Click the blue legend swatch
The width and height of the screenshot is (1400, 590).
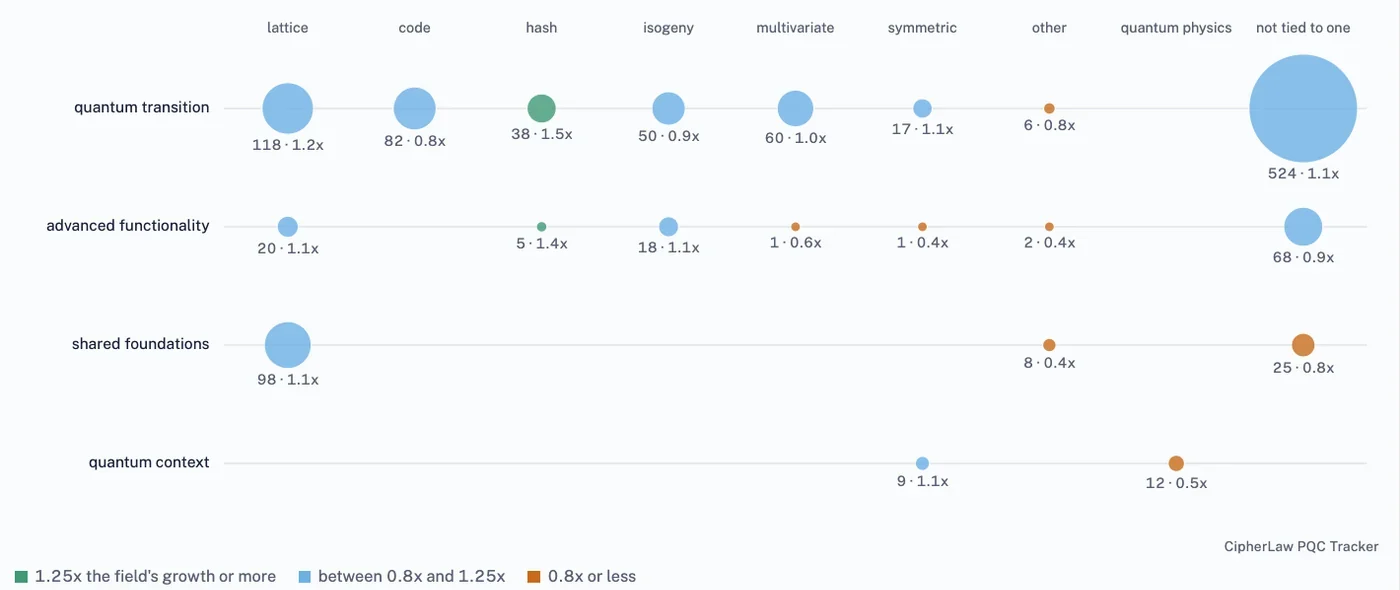coord(305,577)
